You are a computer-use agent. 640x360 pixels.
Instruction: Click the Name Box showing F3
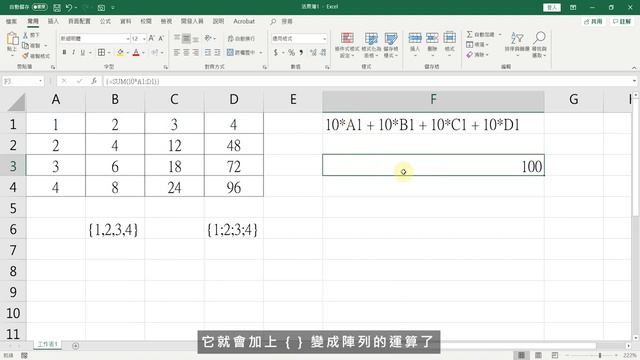[23, 81]
